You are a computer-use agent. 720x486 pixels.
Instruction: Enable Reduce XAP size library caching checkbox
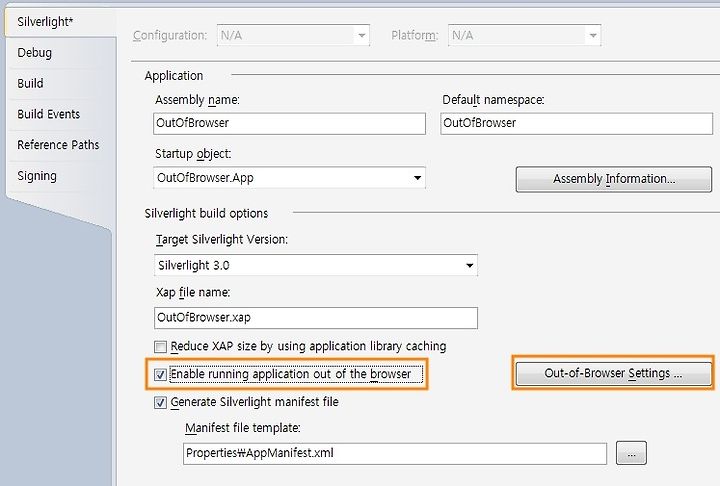click(x=160, y=346)
